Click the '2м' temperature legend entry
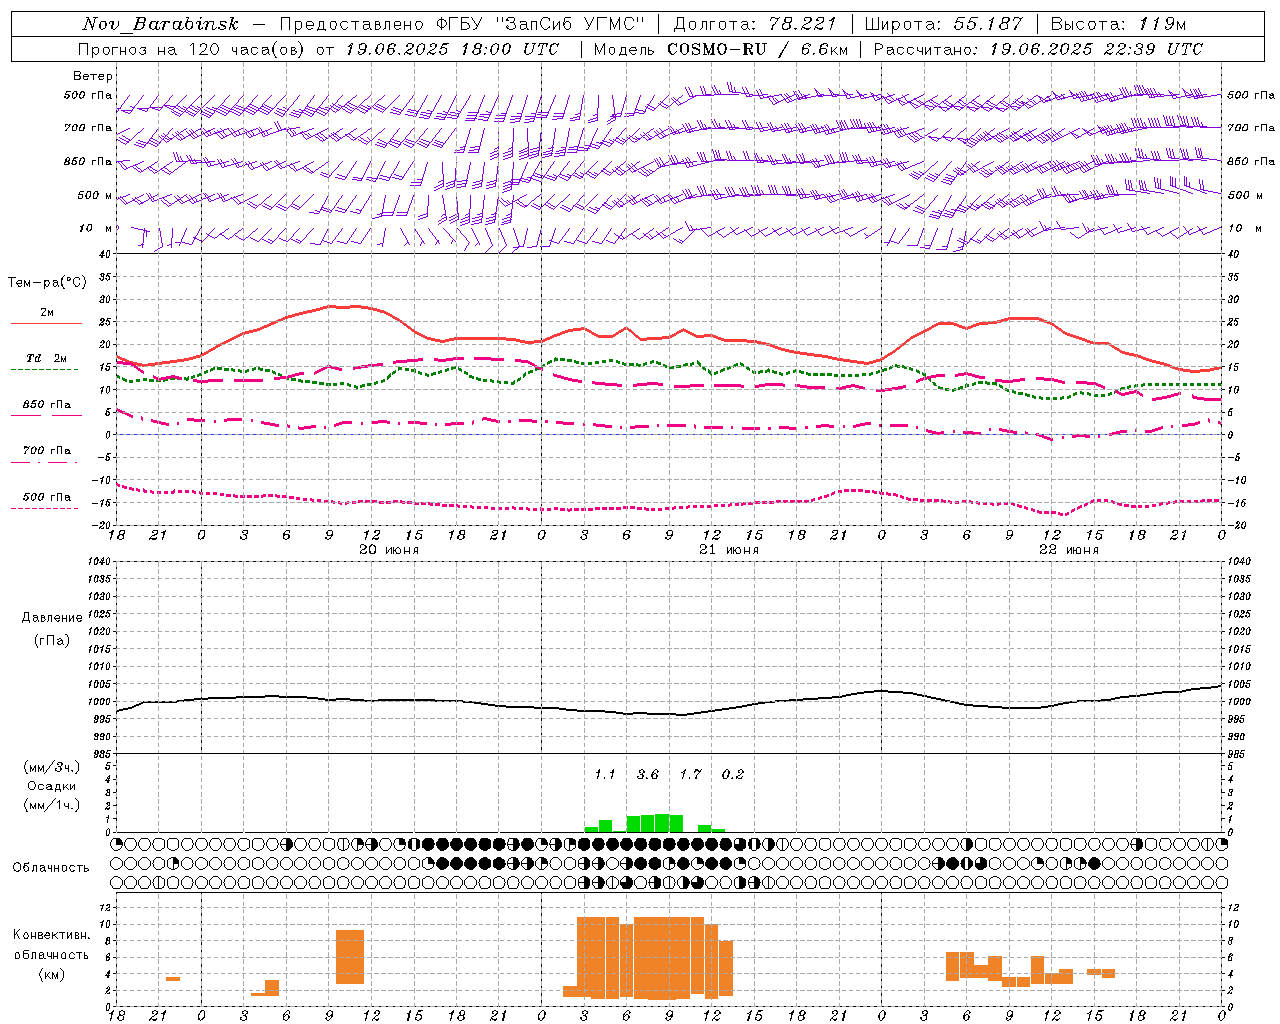1280x1024 pixels. [x=47, y=313]
